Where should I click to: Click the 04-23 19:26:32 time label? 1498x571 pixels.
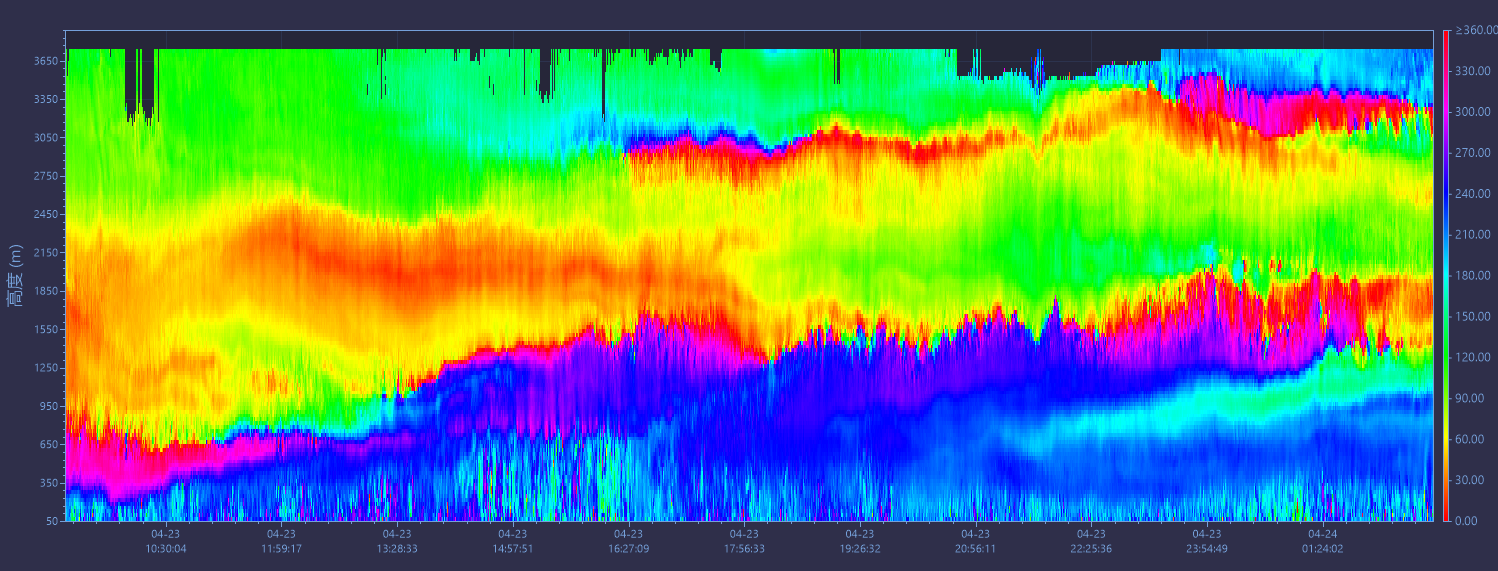click(x=860, y=541)
